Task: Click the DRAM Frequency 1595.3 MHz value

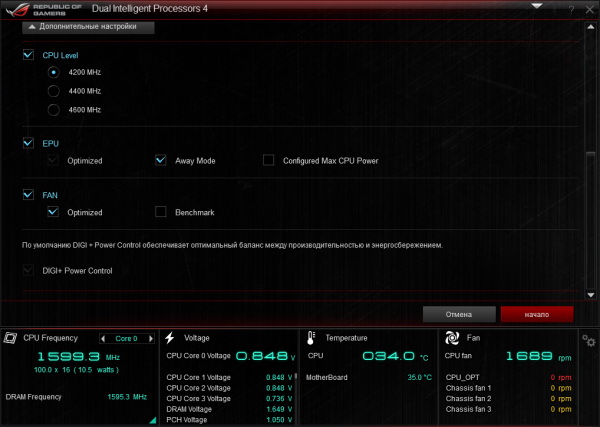Action: pyautogui.click(x=127, y=397)
